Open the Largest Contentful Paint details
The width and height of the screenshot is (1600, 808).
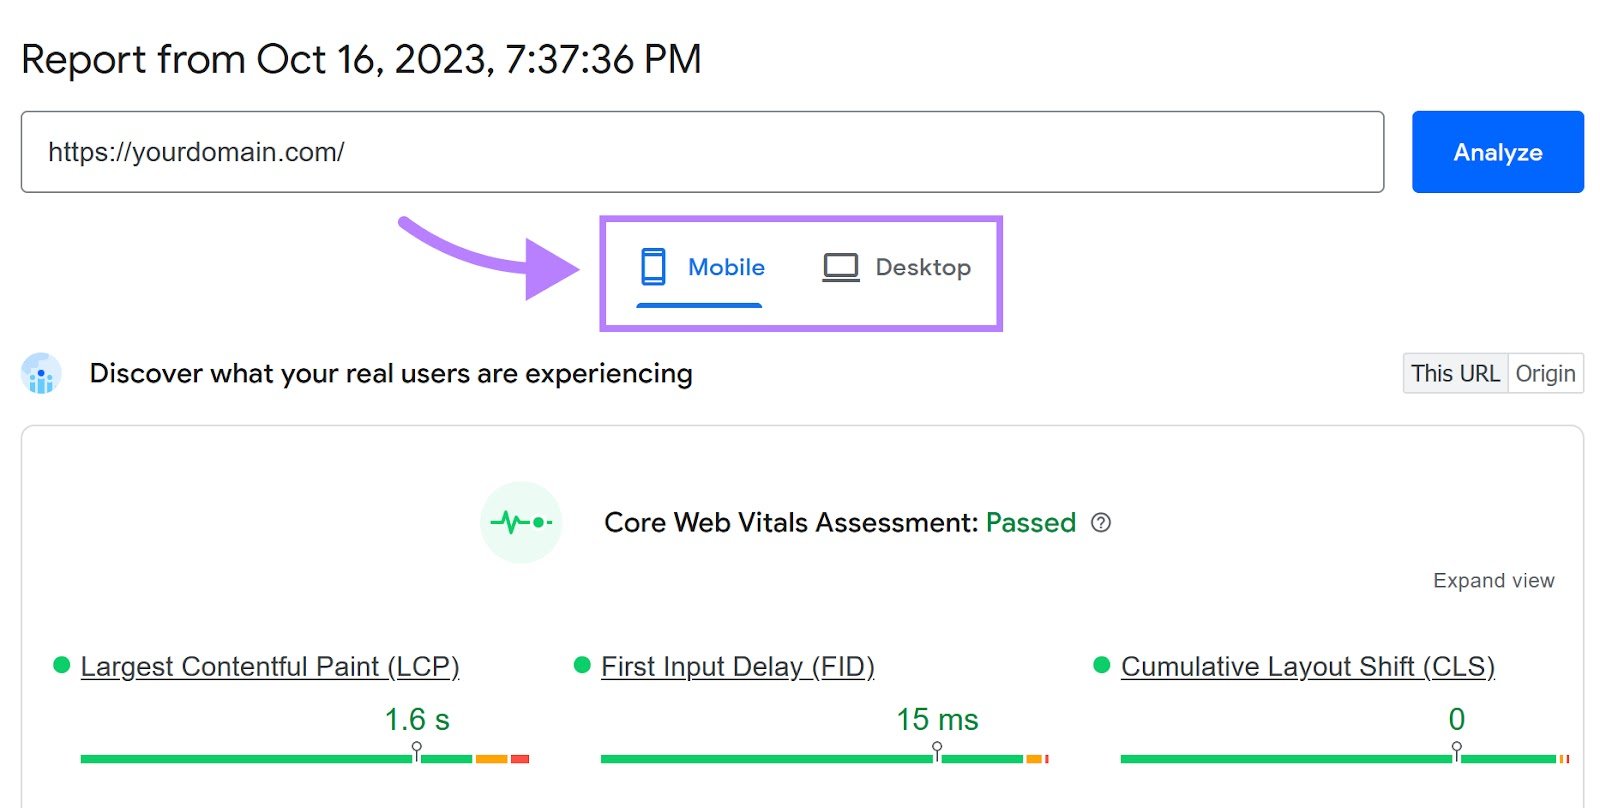coord(270,665)
